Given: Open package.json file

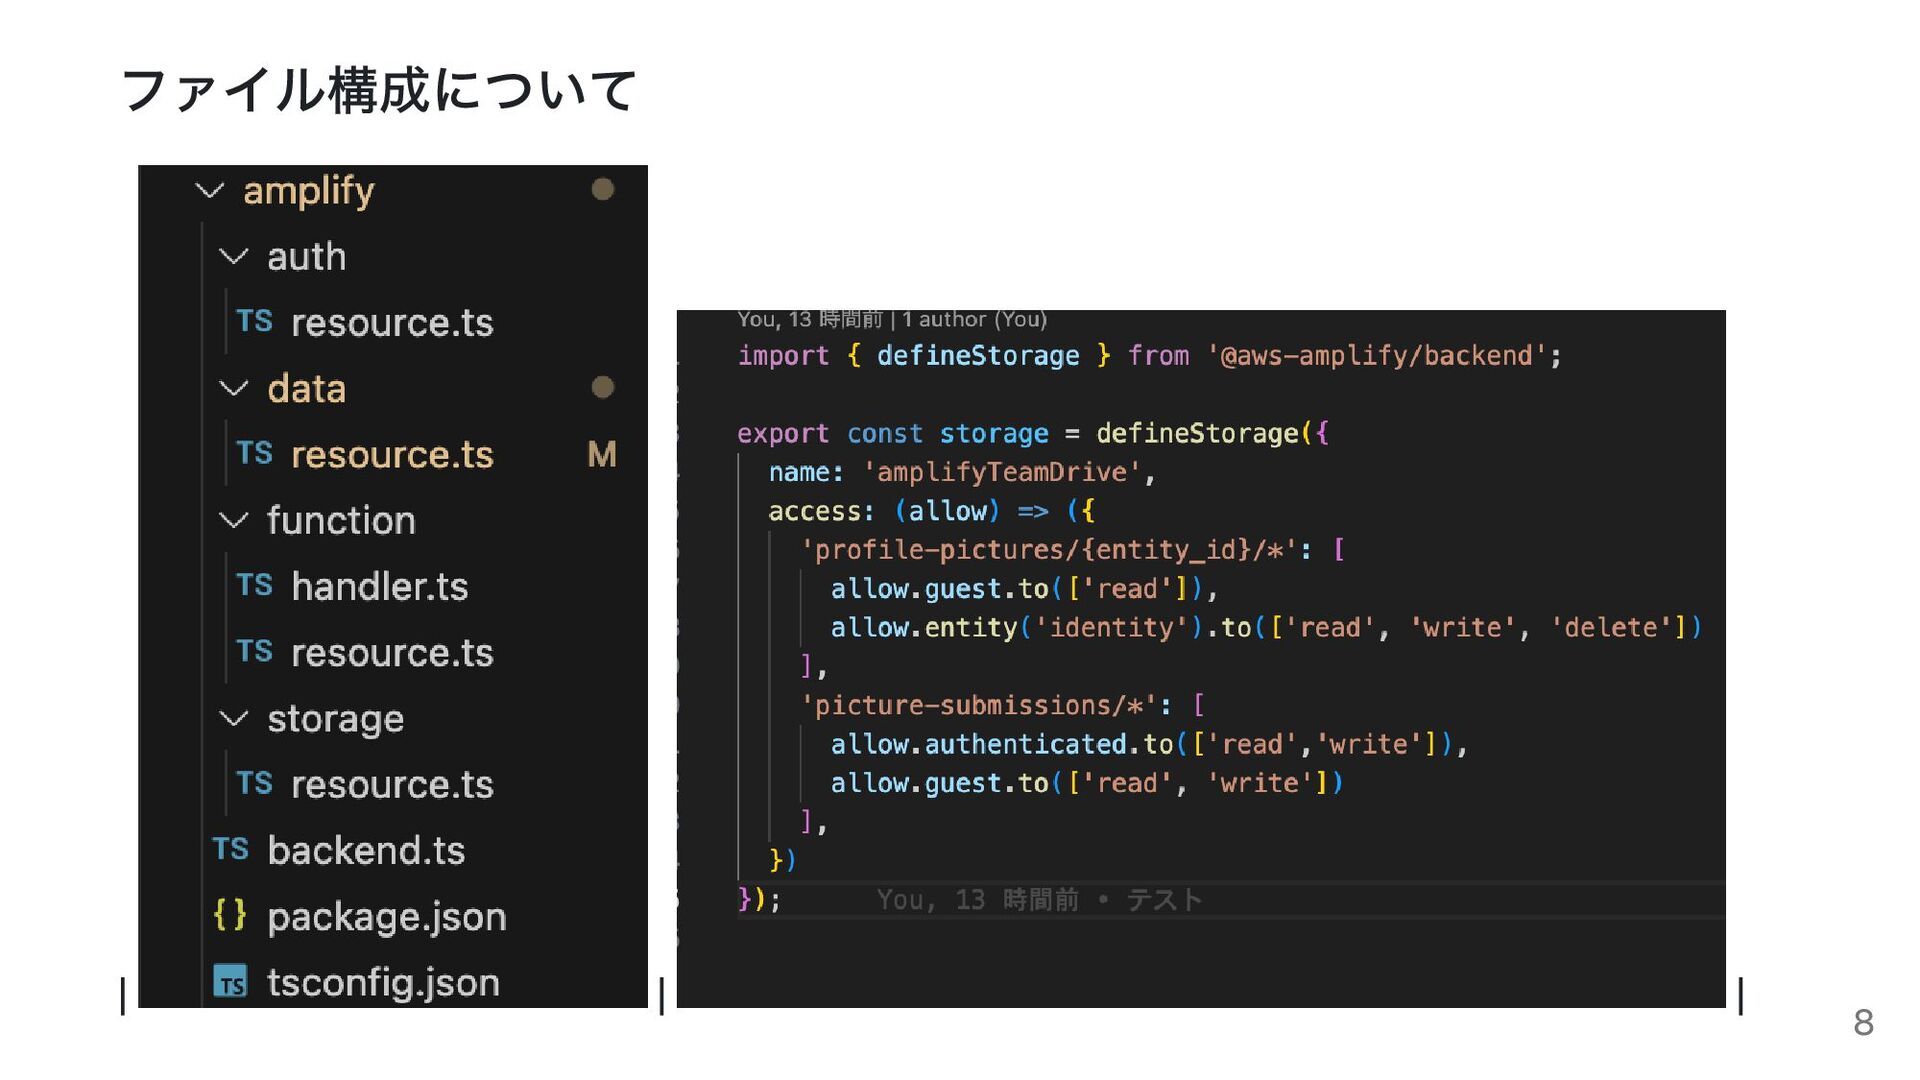Looking at the screenshot, I should tap(387, 917).
